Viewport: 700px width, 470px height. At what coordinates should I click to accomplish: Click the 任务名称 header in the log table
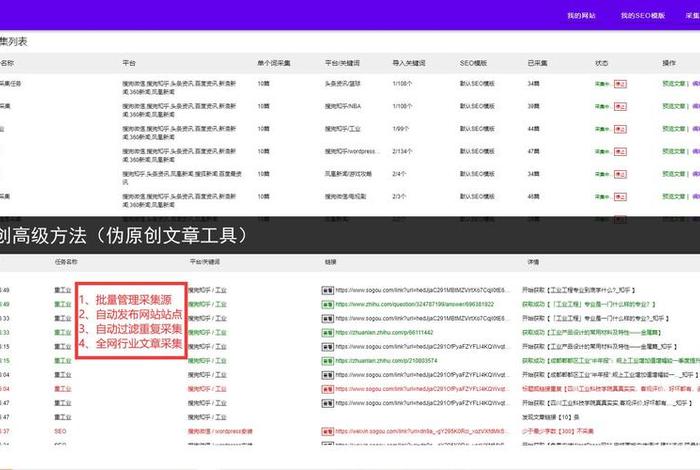click(x=66, y=262)
